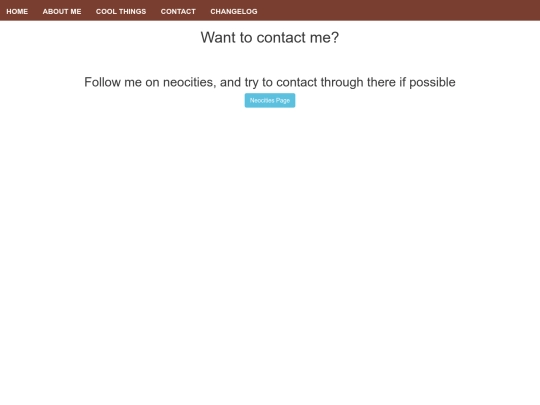The image size is (540, 405).
Task: Click the word 'Page' on the blue button
Action: coord(283,101)
